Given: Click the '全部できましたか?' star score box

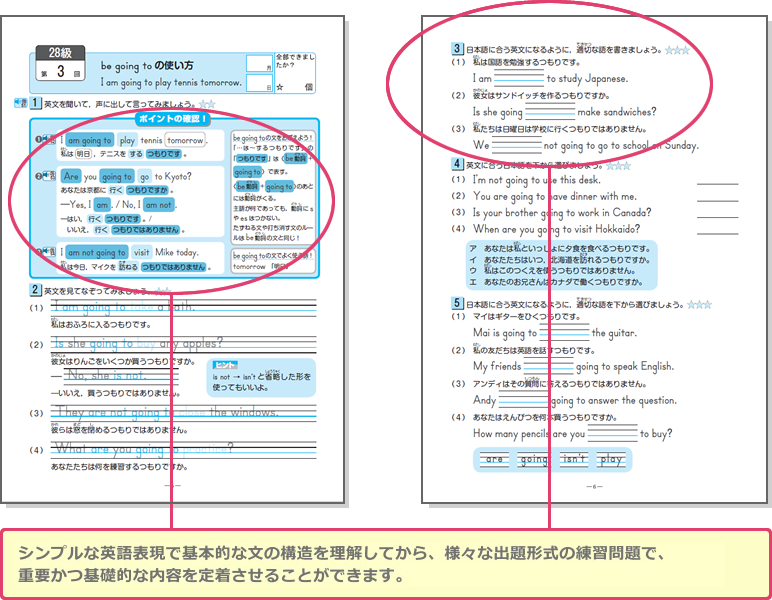Looking at the screenshot, I should (x=294, y=72).
